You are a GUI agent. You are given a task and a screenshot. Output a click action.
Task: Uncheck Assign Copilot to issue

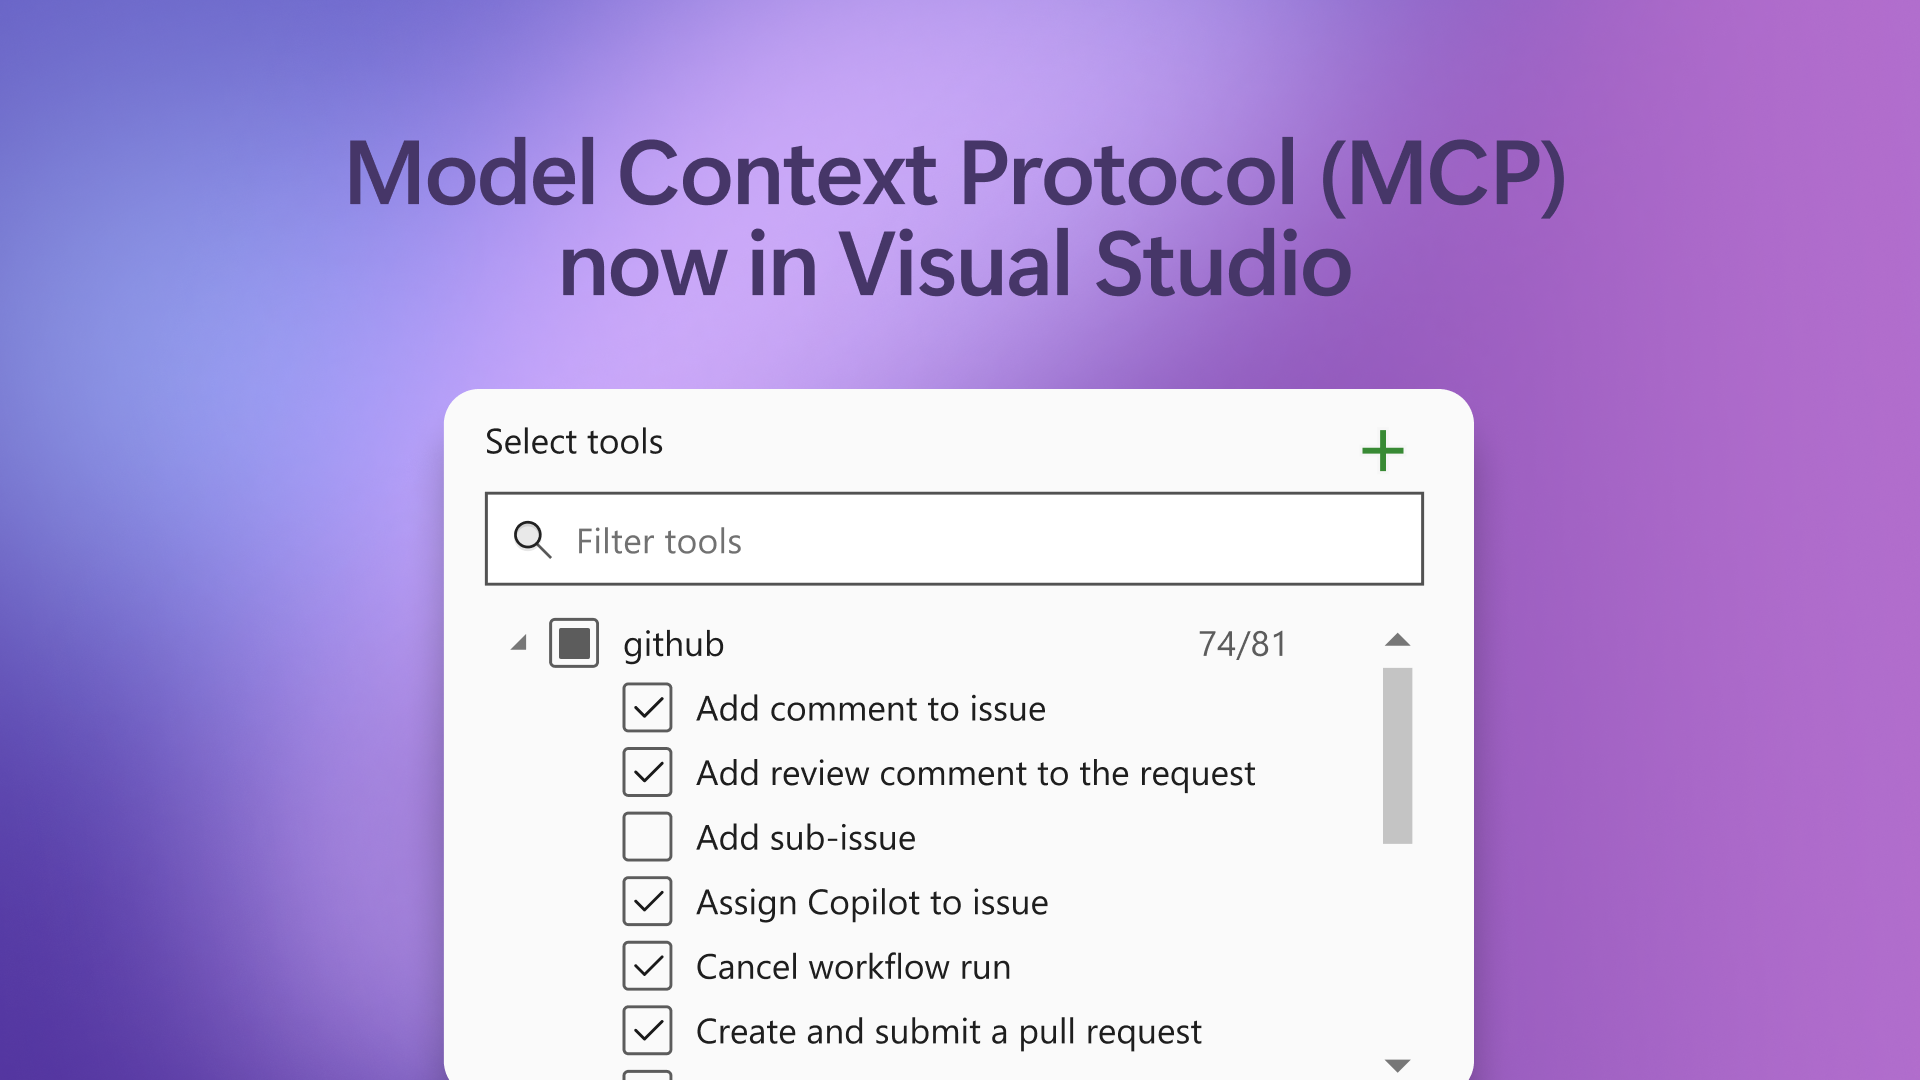647,902
